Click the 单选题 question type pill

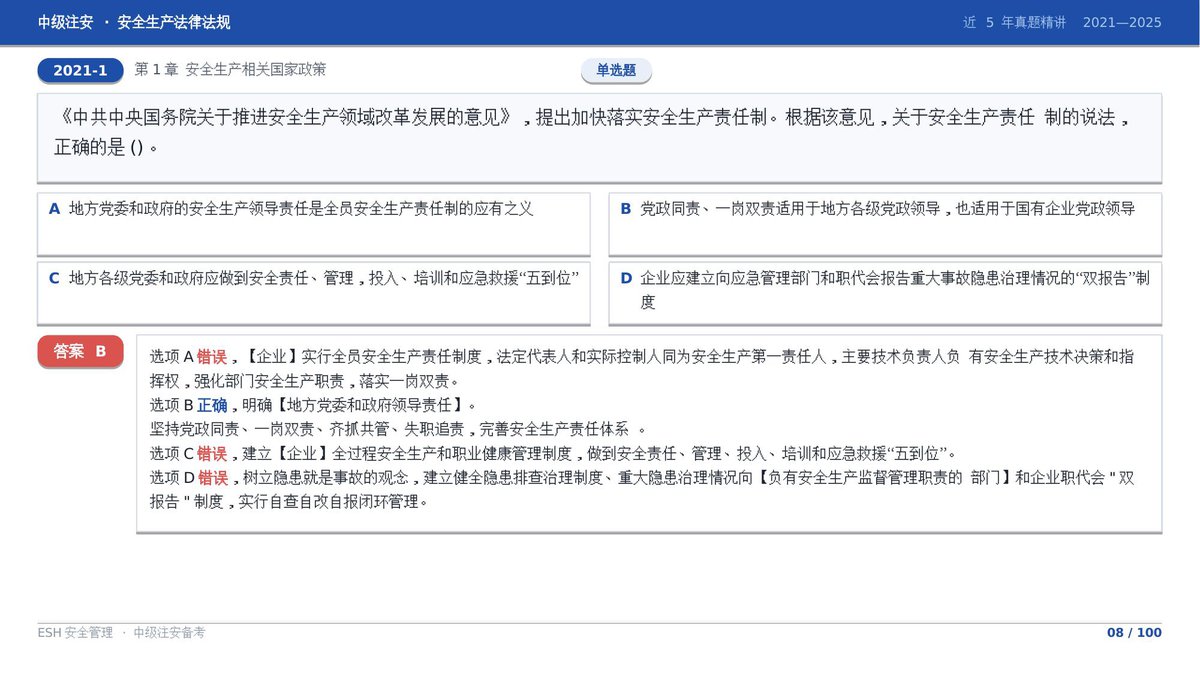click(x=616, y=70)
